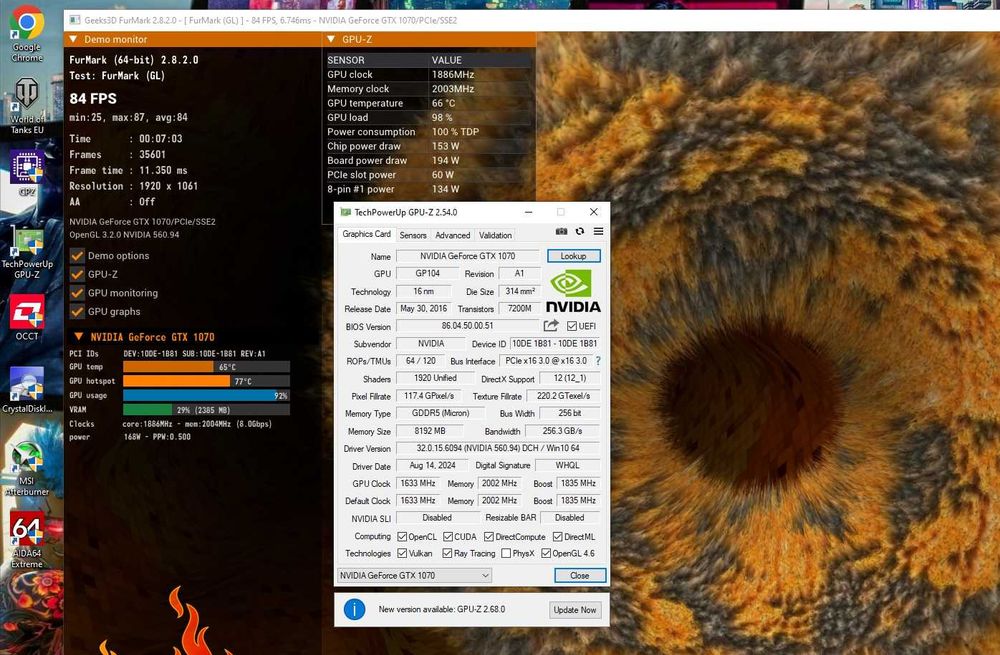1000x655 pixels.
Task: Click the Device ID 10DE 1B81 field
Action: point(554,344)
